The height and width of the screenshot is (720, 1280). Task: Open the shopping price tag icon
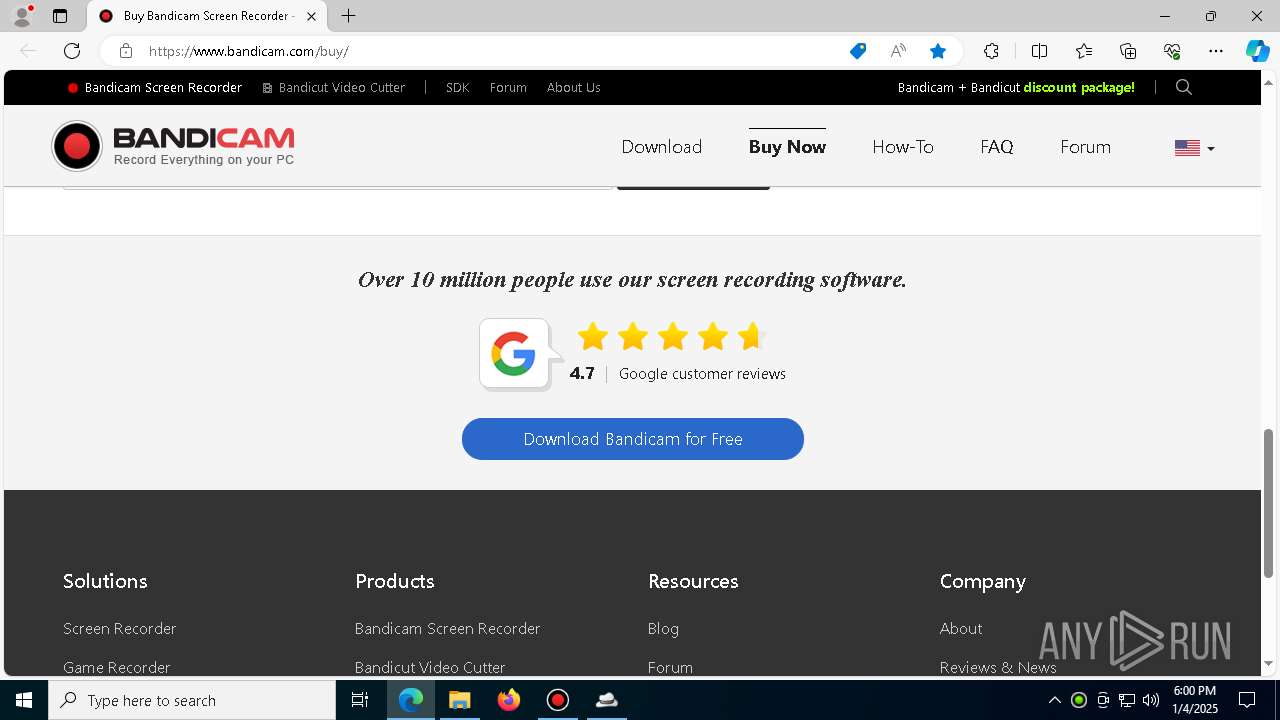point(858,51)
